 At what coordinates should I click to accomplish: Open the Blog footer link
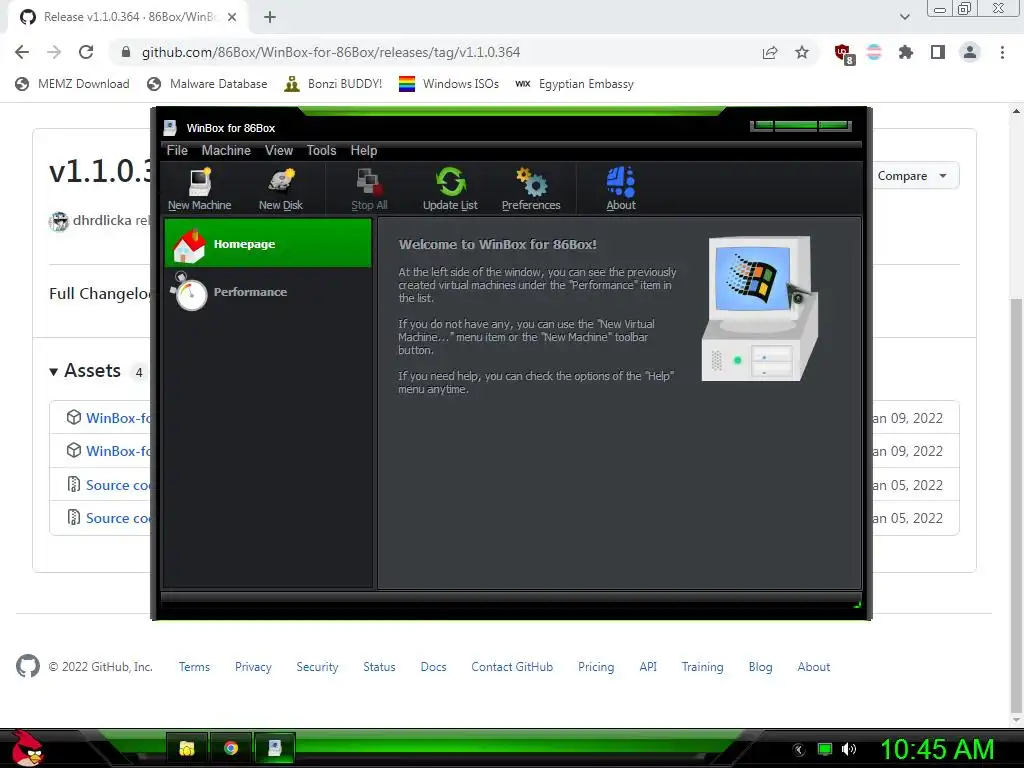pos(760,667)
